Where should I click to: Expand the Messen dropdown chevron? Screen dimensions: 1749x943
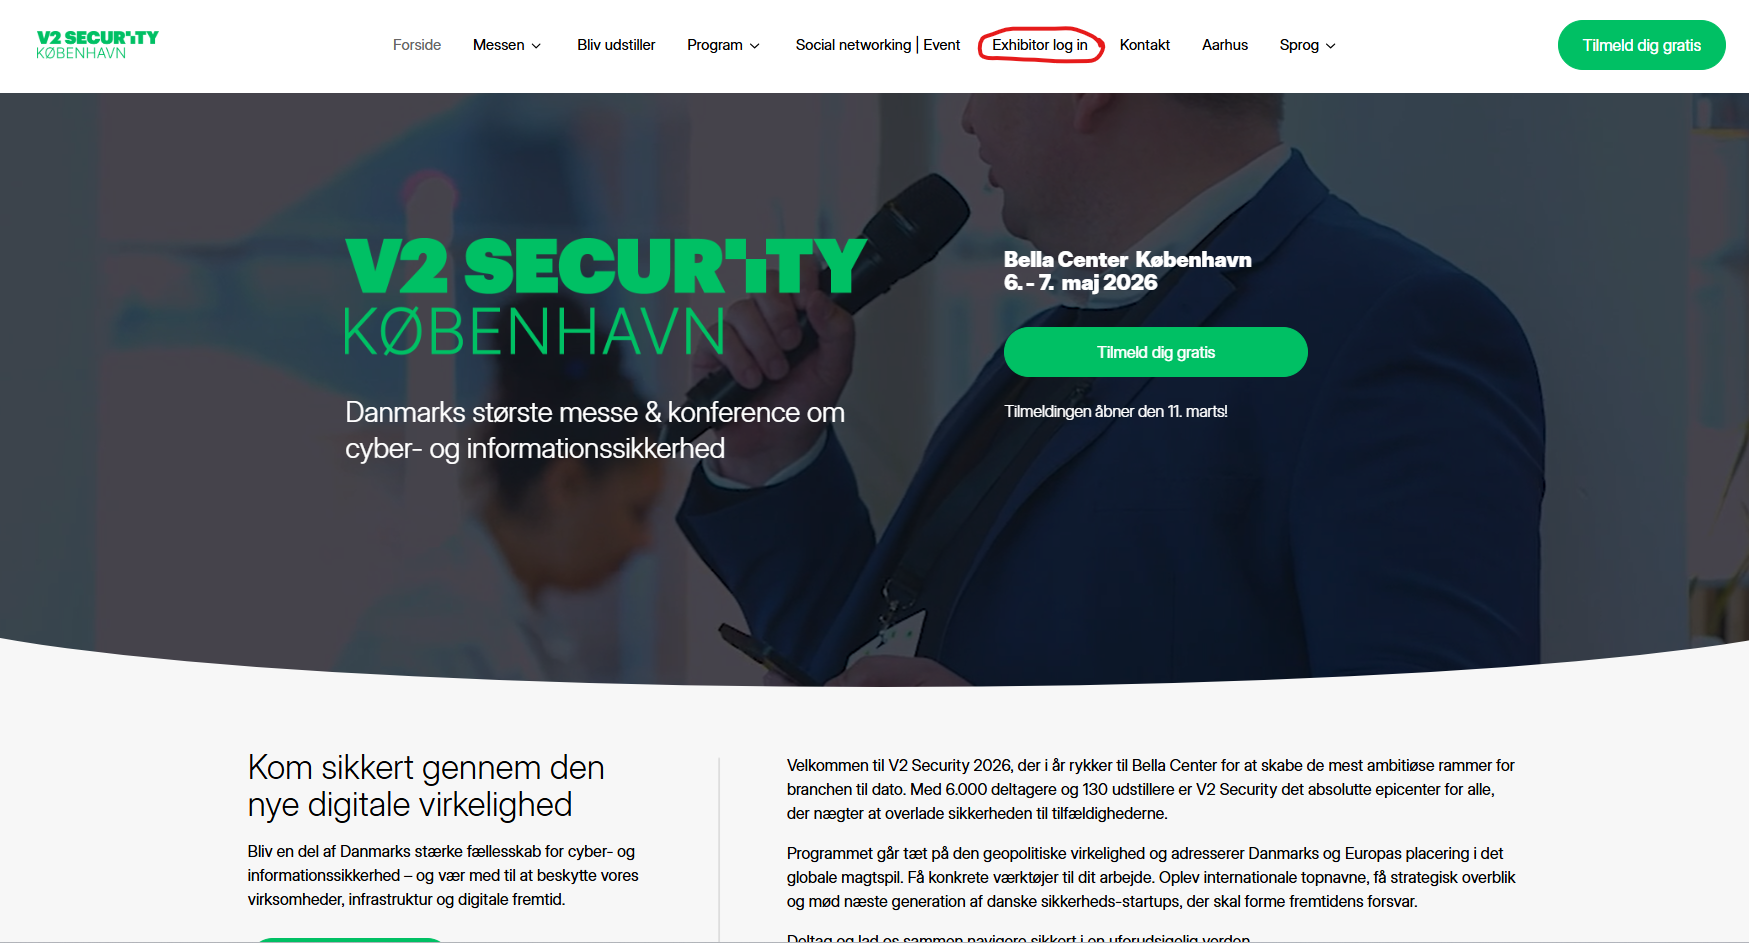[x=536, y=46]
